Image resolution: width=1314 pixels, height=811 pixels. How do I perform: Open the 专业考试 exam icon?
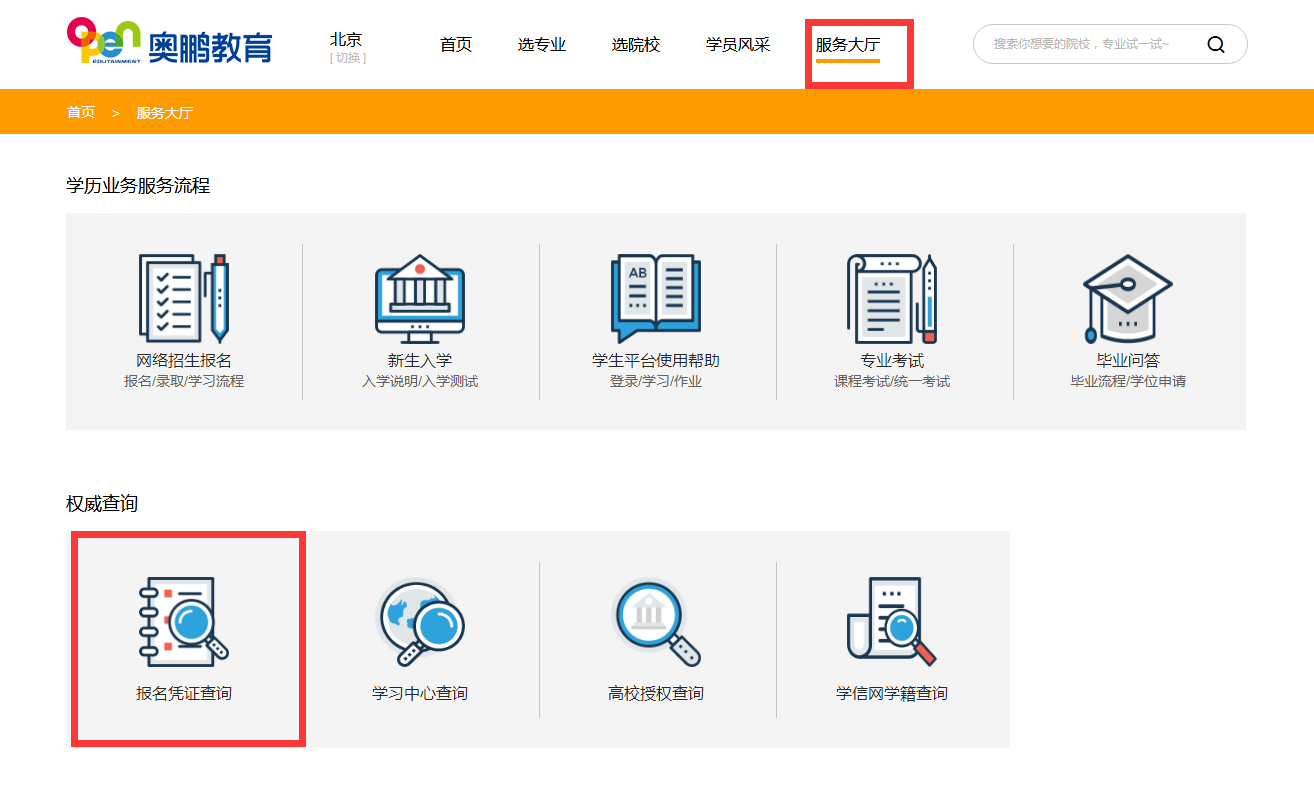[891, 295]
